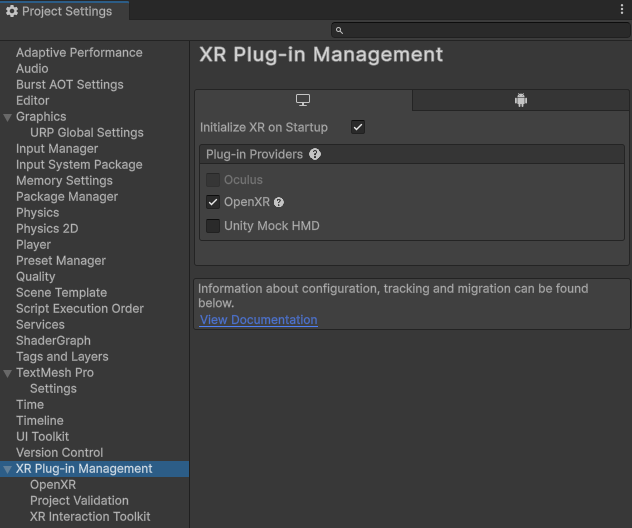
Task: Select the TextMesh Pro category
Action: (x=55, y=372)
